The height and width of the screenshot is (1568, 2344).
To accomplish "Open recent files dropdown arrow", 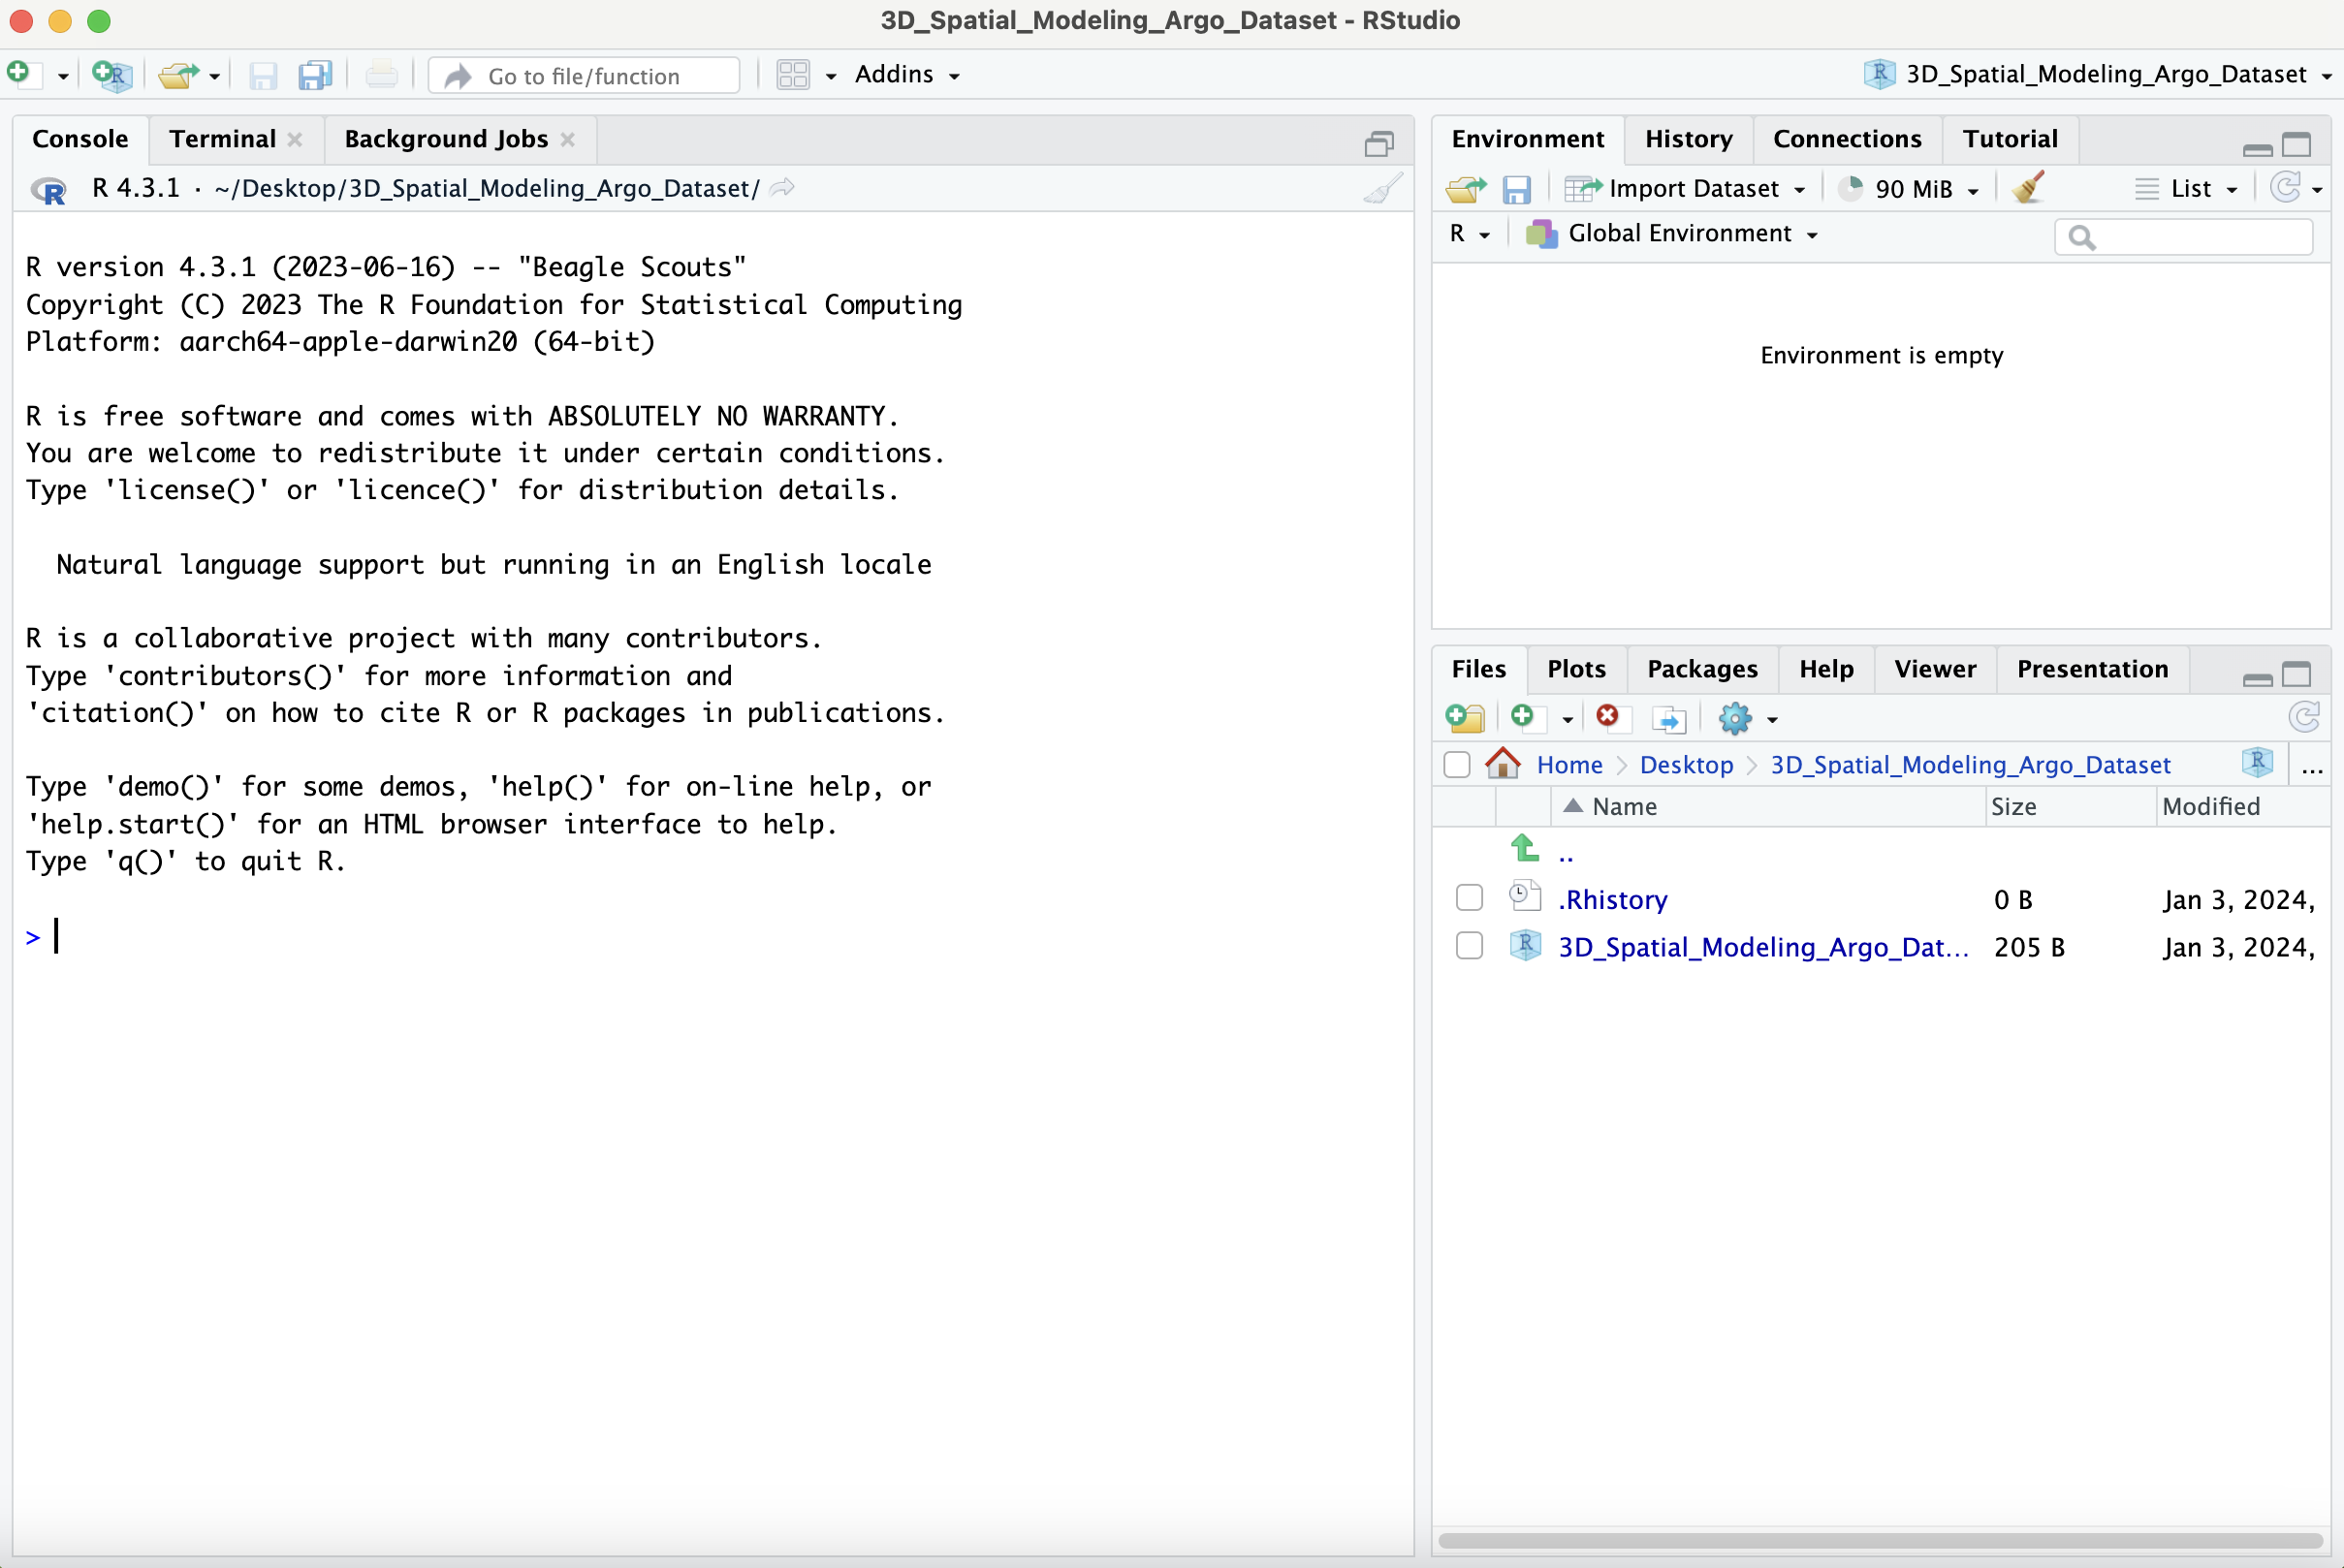I will (214, 76).
